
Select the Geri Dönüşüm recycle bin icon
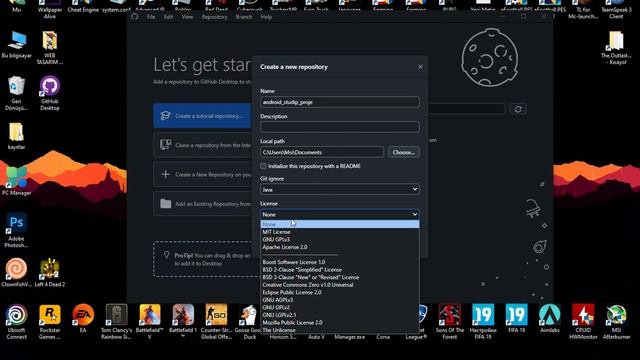click(16, 93)
